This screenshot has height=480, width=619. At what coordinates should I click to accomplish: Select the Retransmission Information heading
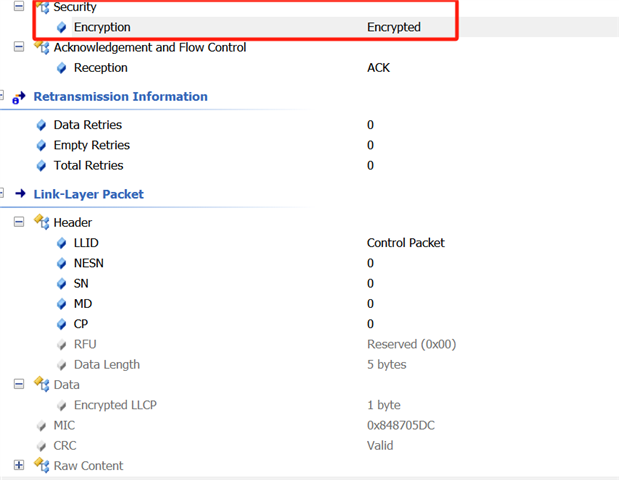(x=120, y=97)
